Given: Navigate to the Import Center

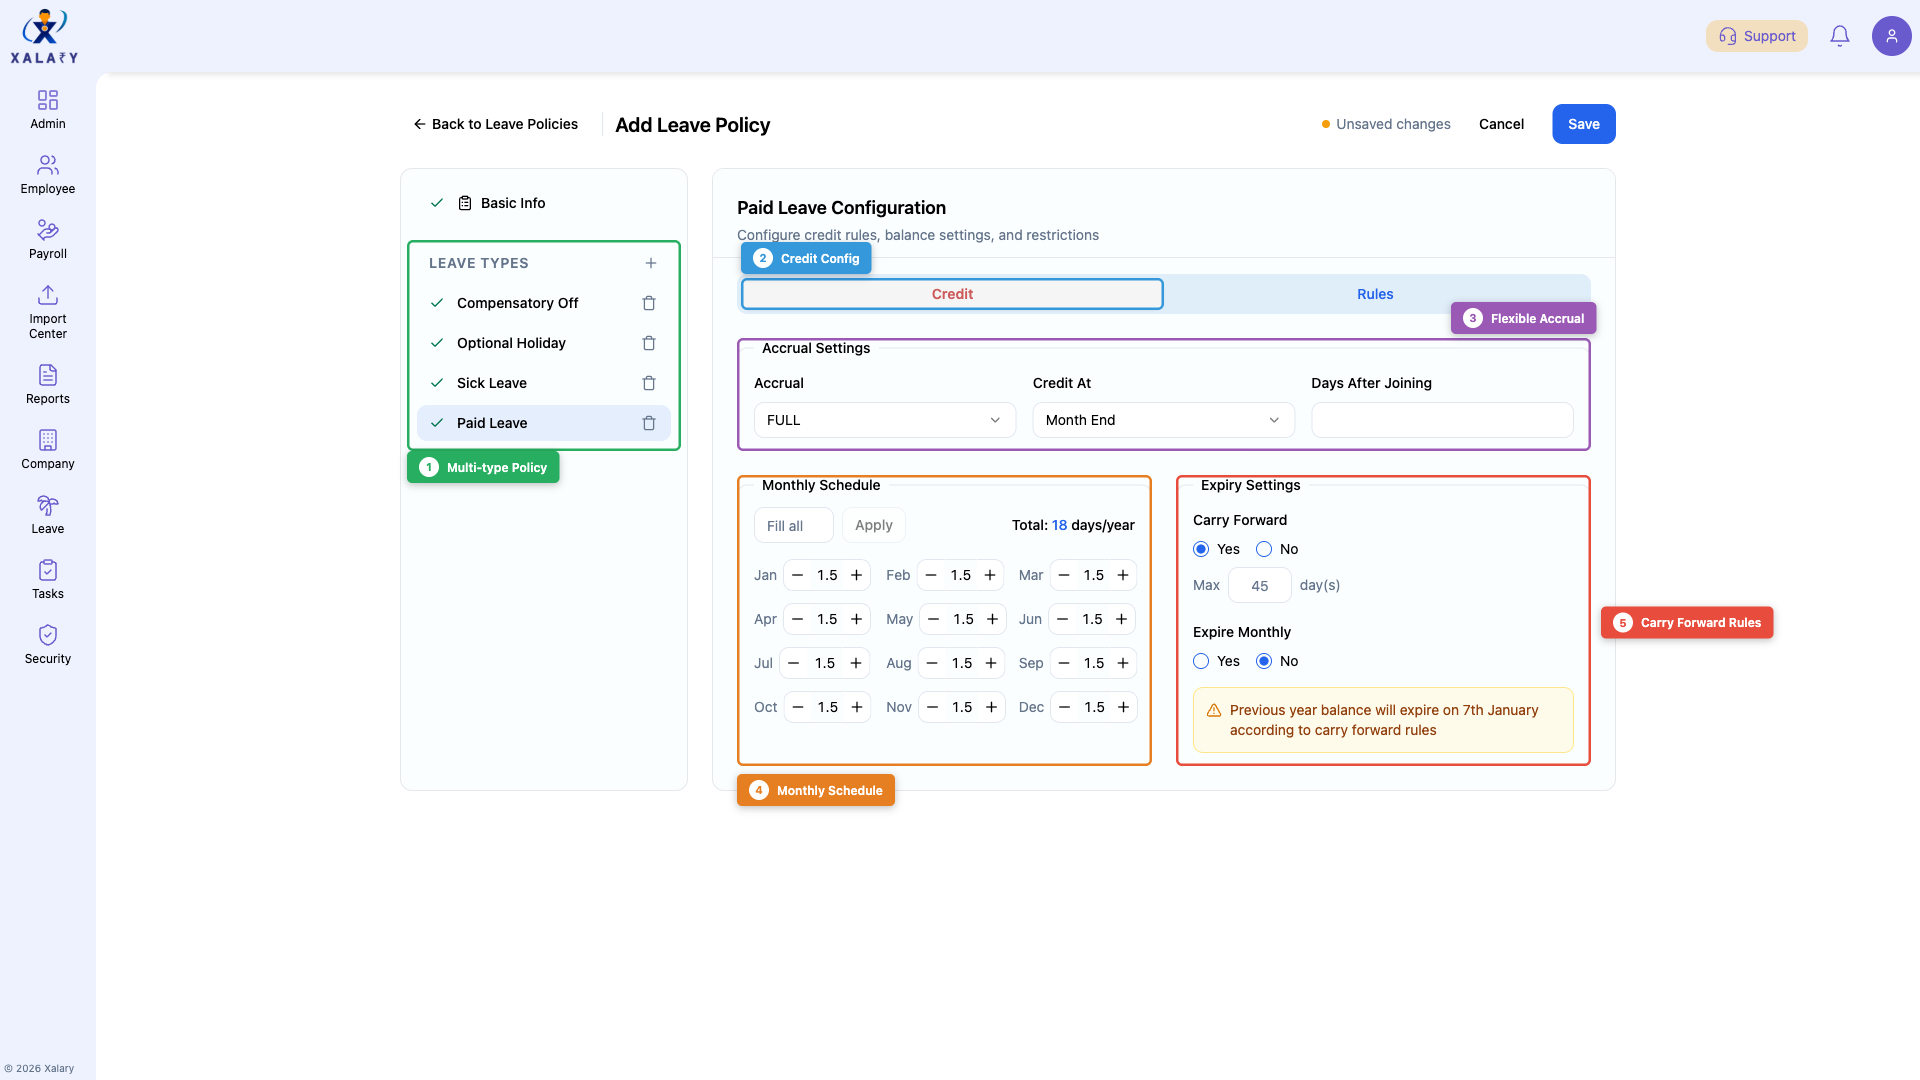Looking at the screenshot, I should (47, 311).
